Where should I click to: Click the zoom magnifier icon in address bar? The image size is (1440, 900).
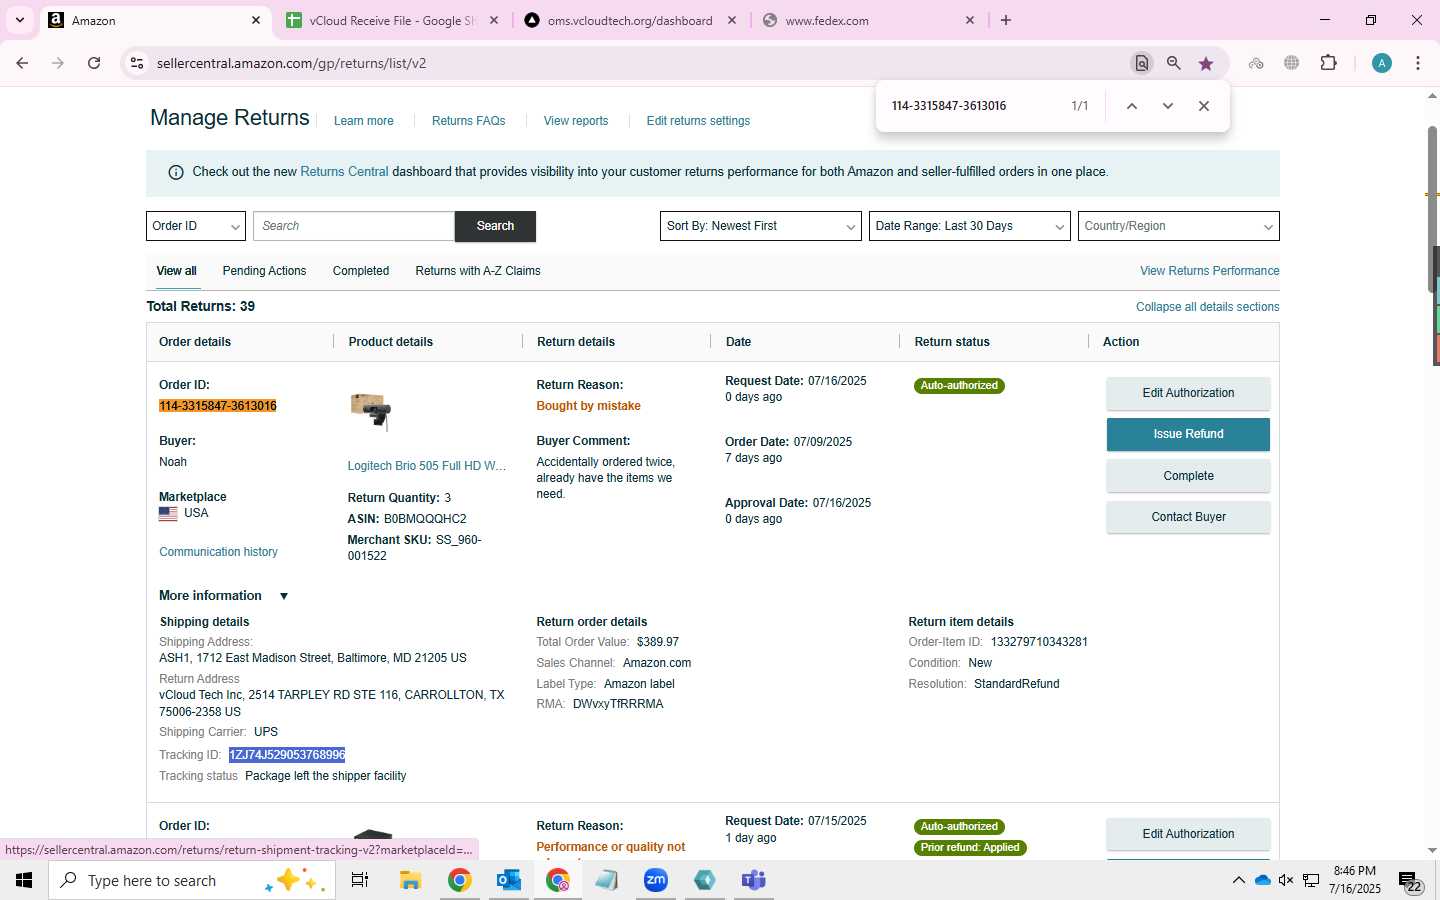coord(1174,63)
